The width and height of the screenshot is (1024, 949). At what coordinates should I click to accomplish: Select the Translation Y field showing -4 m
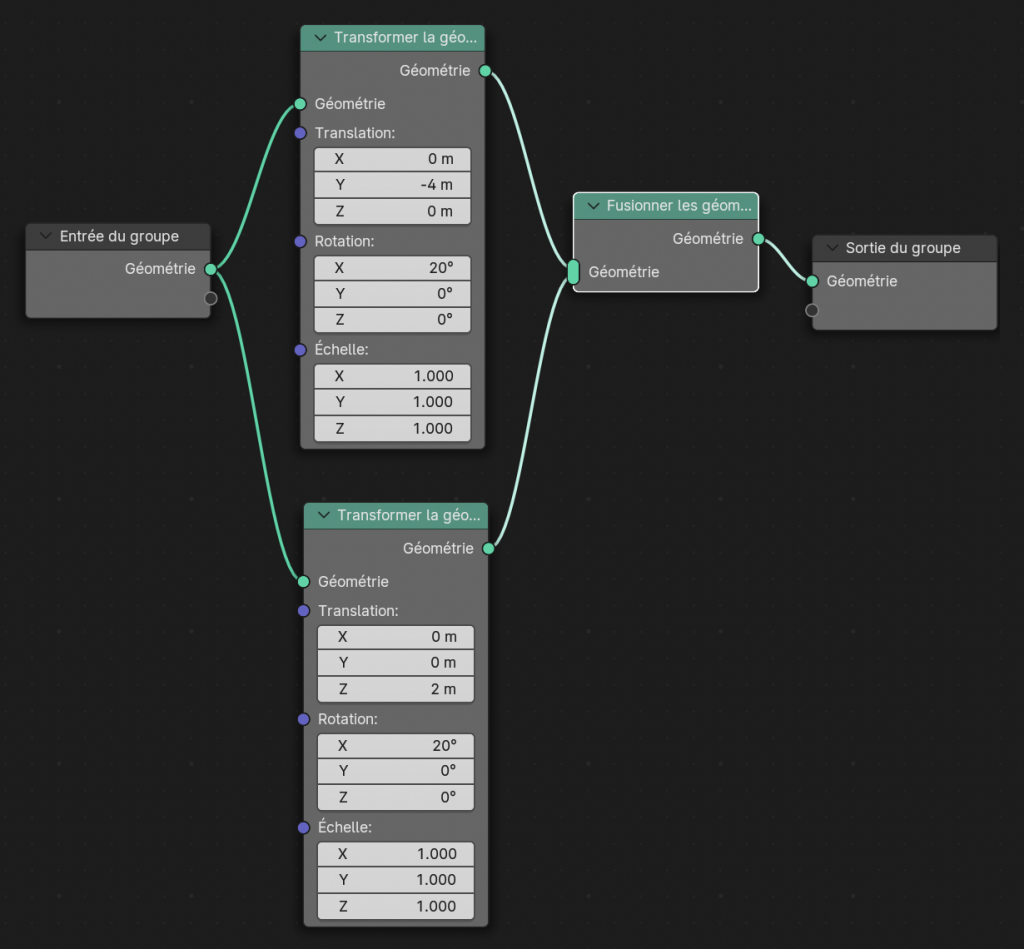(392, 185)
